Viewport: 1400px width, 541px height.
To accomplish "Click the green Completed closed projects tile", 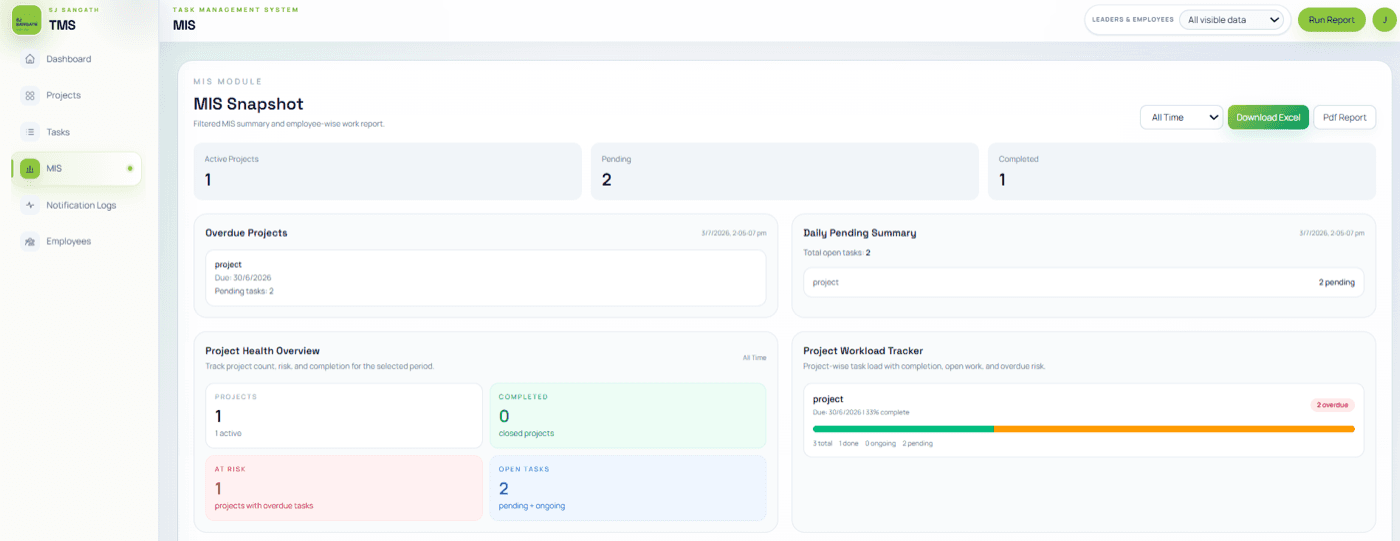I will [x=627, y=415].
